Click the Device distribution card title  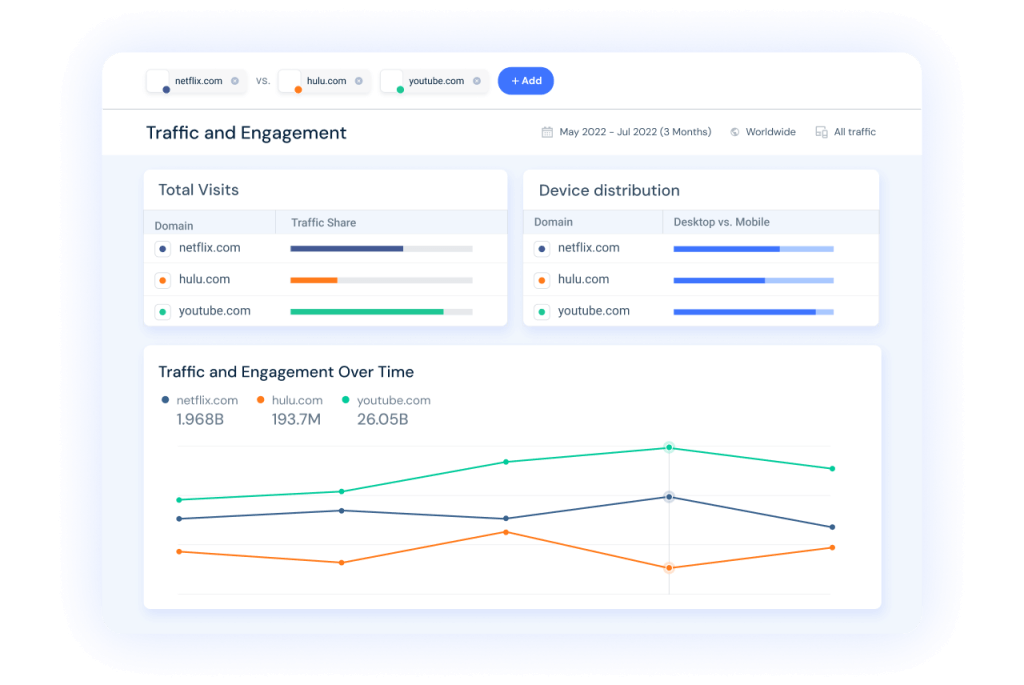tap(609, 191)
